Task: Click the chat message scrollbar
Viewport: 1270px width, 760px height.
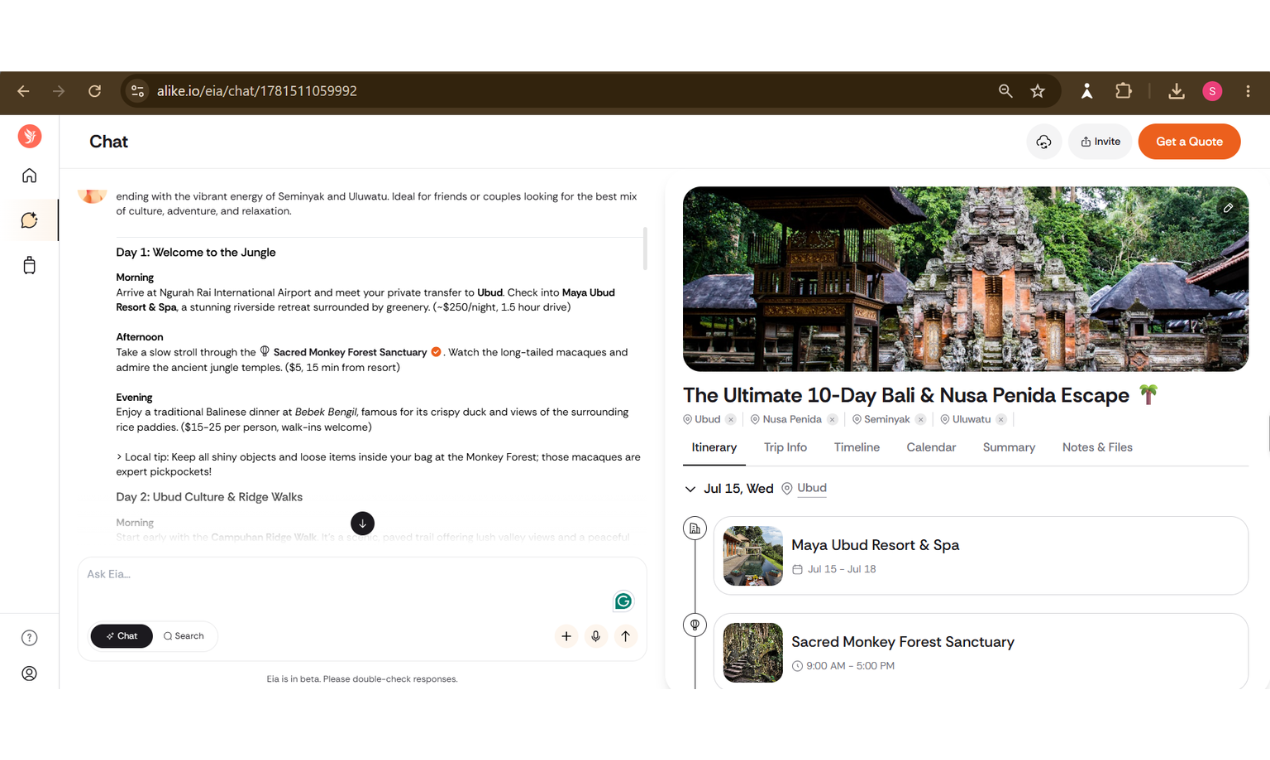Action: (x=645, y=248)
